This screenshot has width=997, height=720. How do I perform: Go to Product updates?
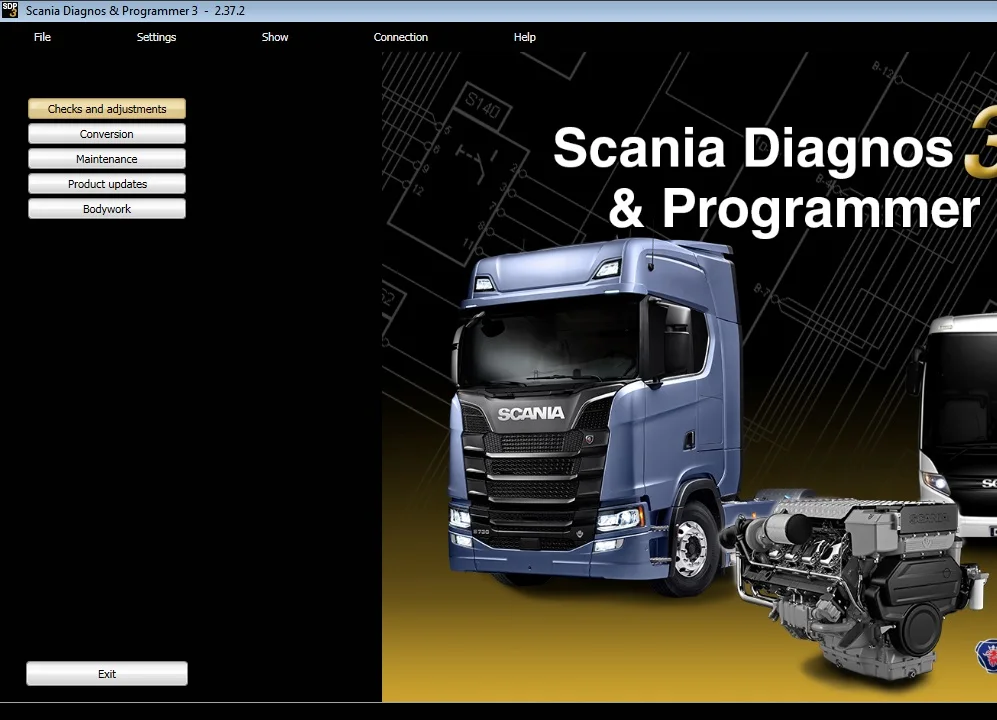[107, 184]
